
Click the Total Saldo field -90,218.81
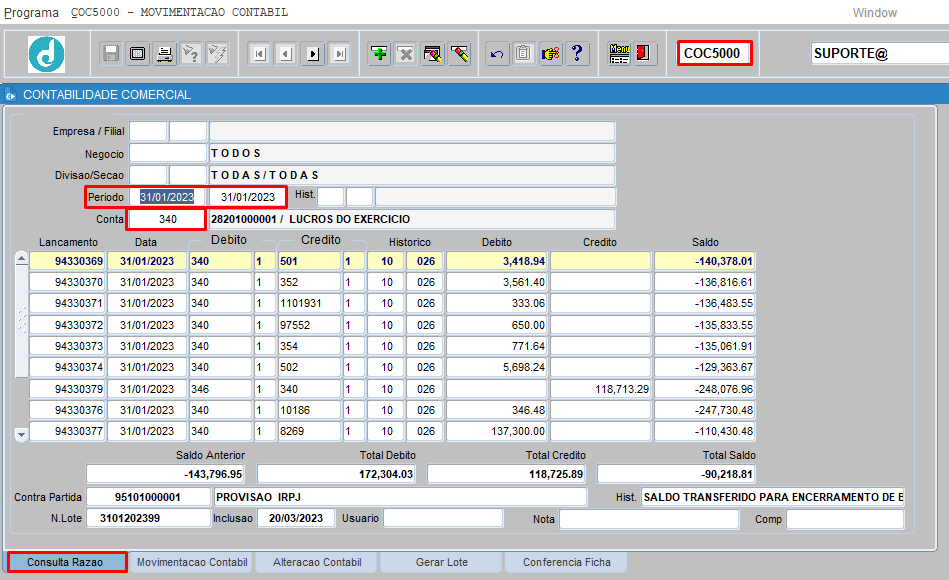(x=676, y=474)
